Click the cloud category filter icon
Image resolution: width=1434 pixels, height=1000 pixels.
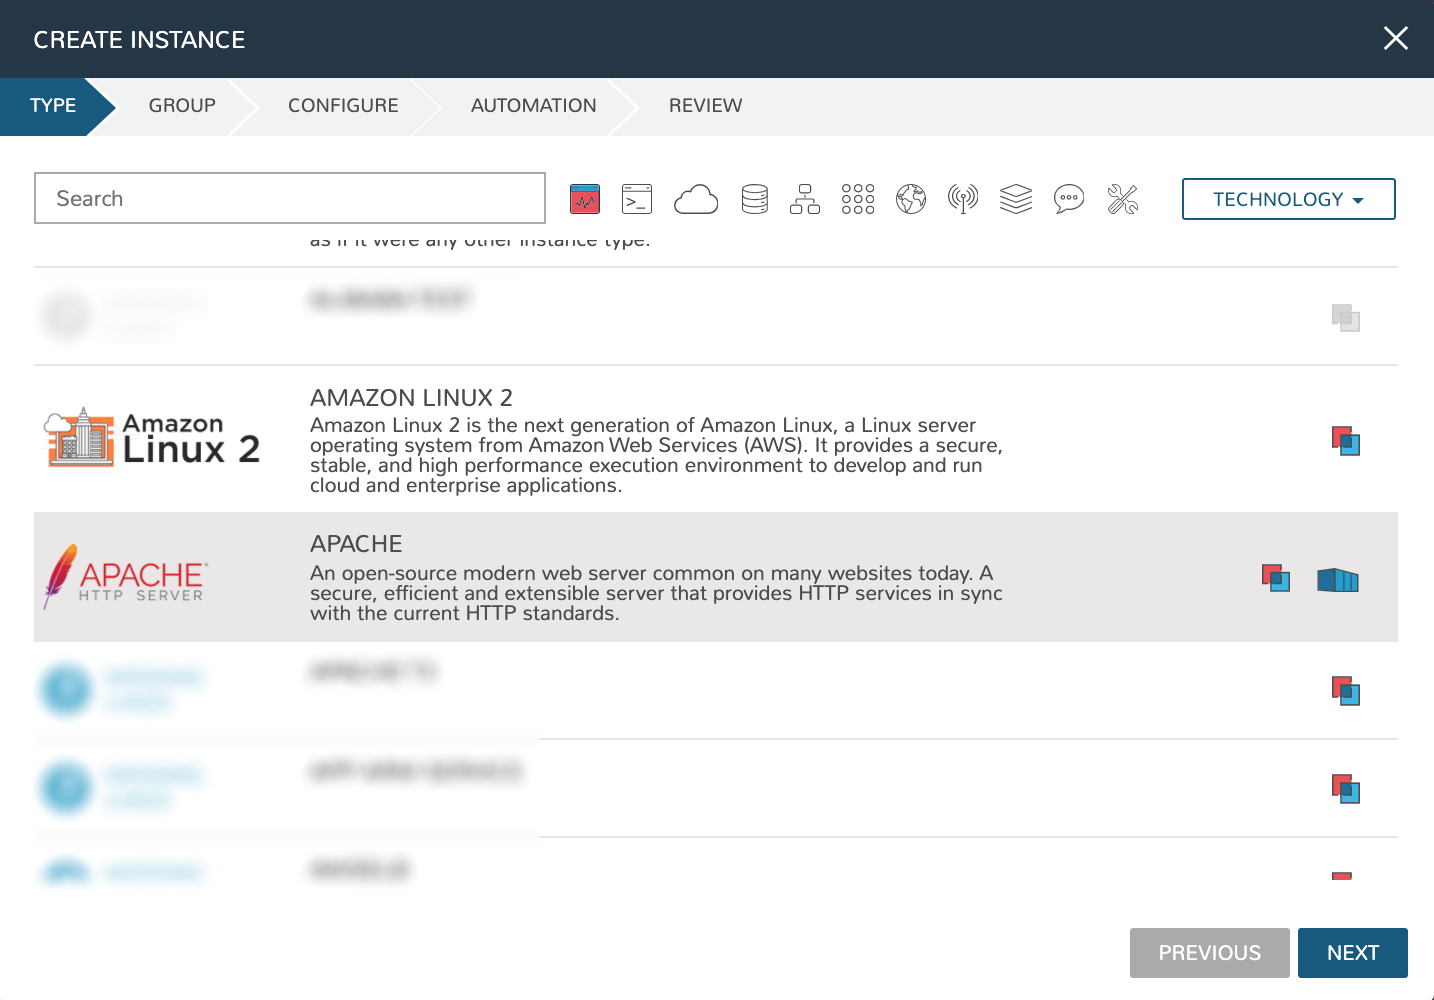point(696,199)
